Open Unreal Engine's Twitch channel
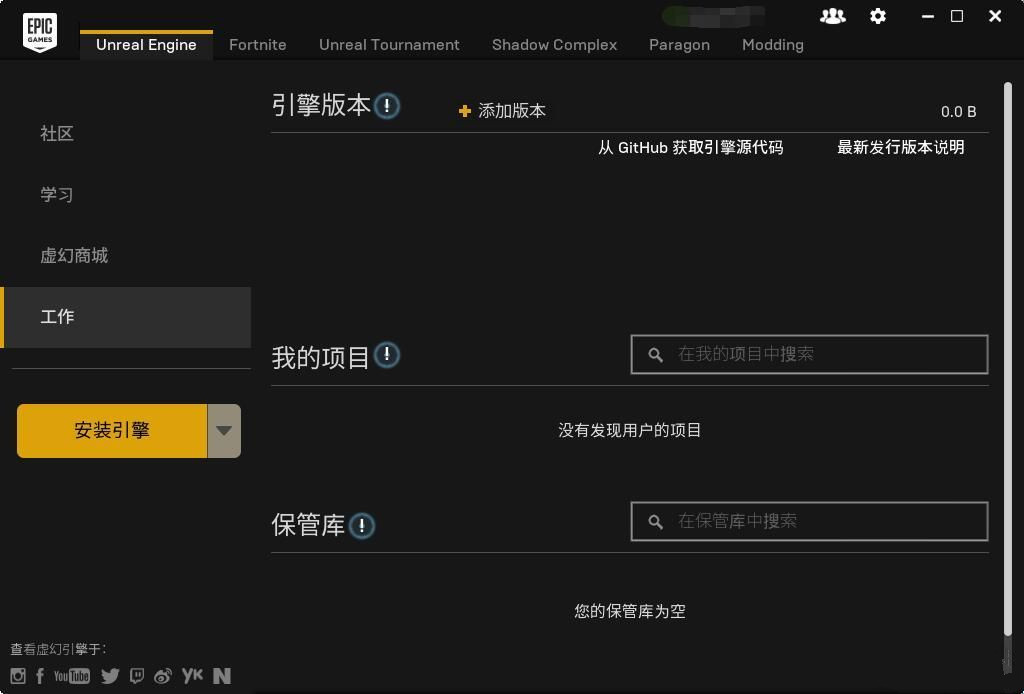This screenshot has width=1024, height=694. pos(137,676)
